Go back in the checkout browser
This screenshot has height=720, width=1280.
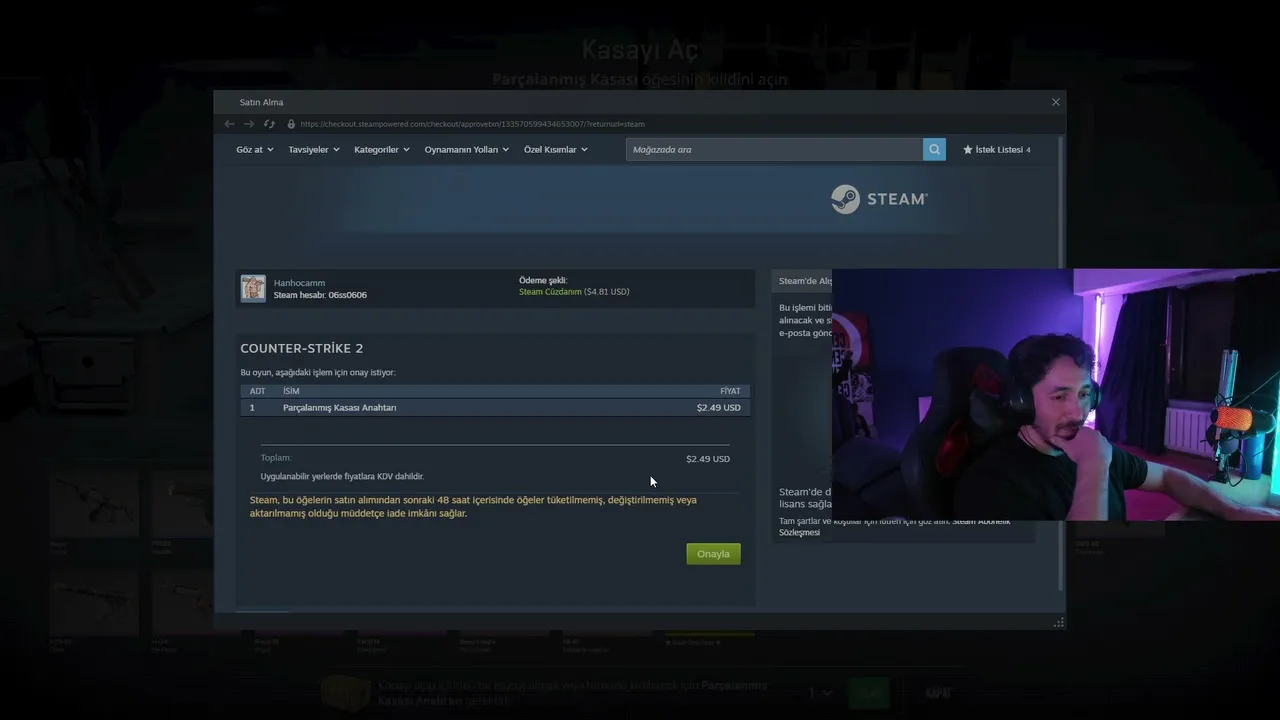coord(229,124)
